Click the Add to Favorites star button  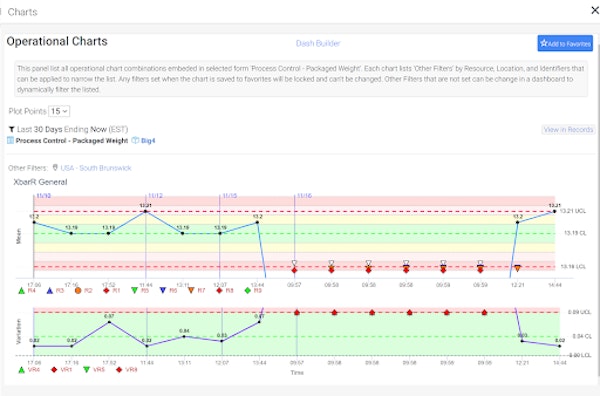565,44
